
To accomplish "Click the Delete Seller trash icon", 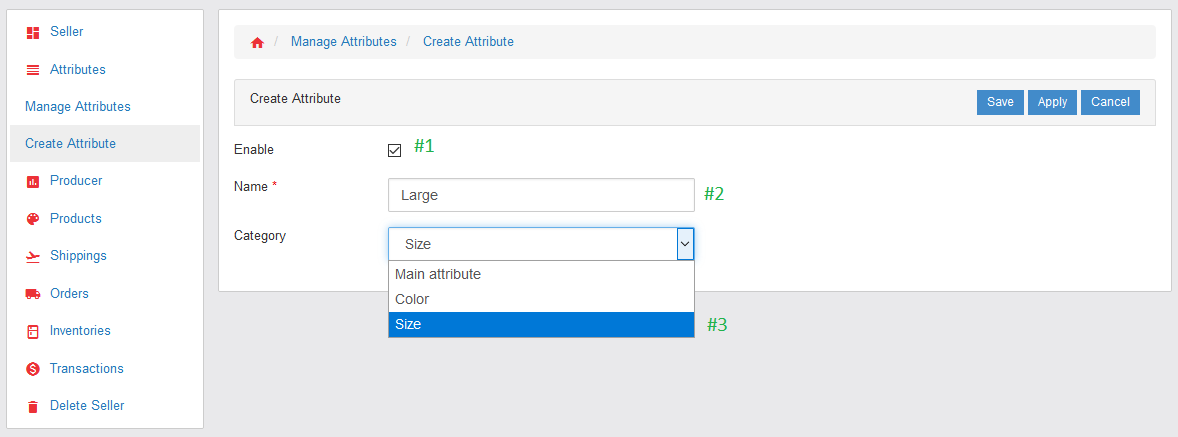I will [x=32, y=406].
